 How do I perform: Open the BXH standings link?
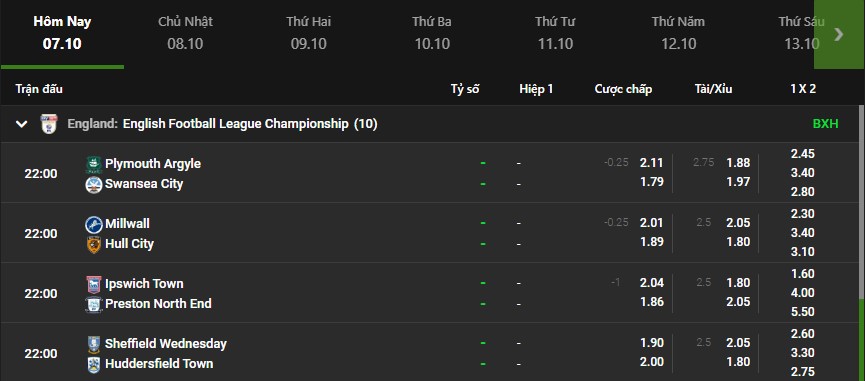[825, 124]
